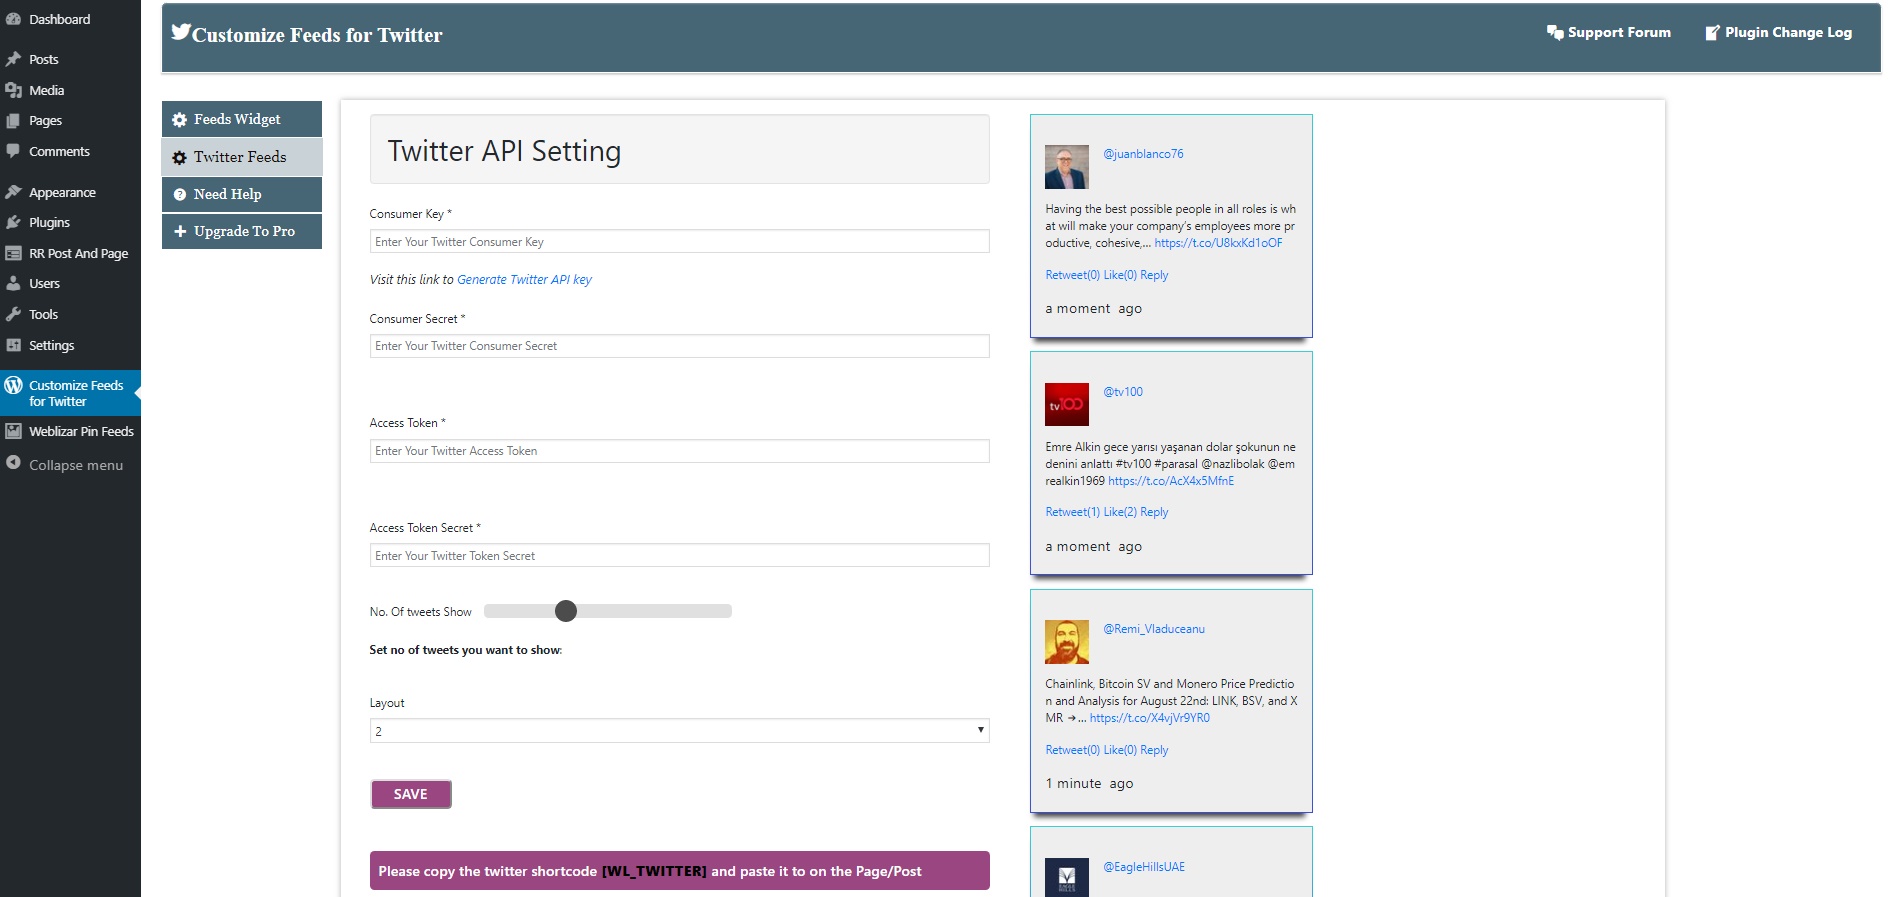Focus the Access Token input field
This screenshot has width=1889, height=897.
tap(679, 451)
